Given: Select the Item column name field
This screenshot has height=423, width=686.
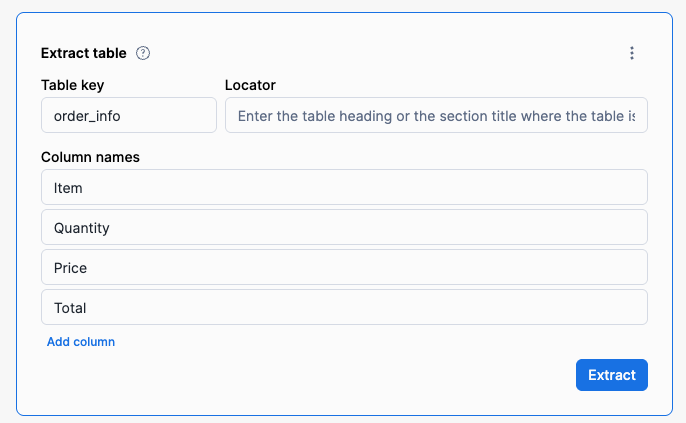Looking at the screenshot, I should pos(344,187).
